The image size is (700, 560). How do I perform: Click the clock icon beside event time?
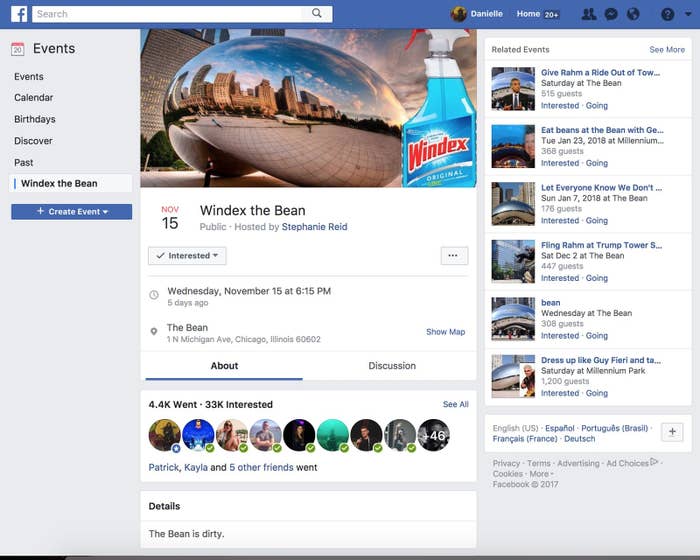pos(154,295)
